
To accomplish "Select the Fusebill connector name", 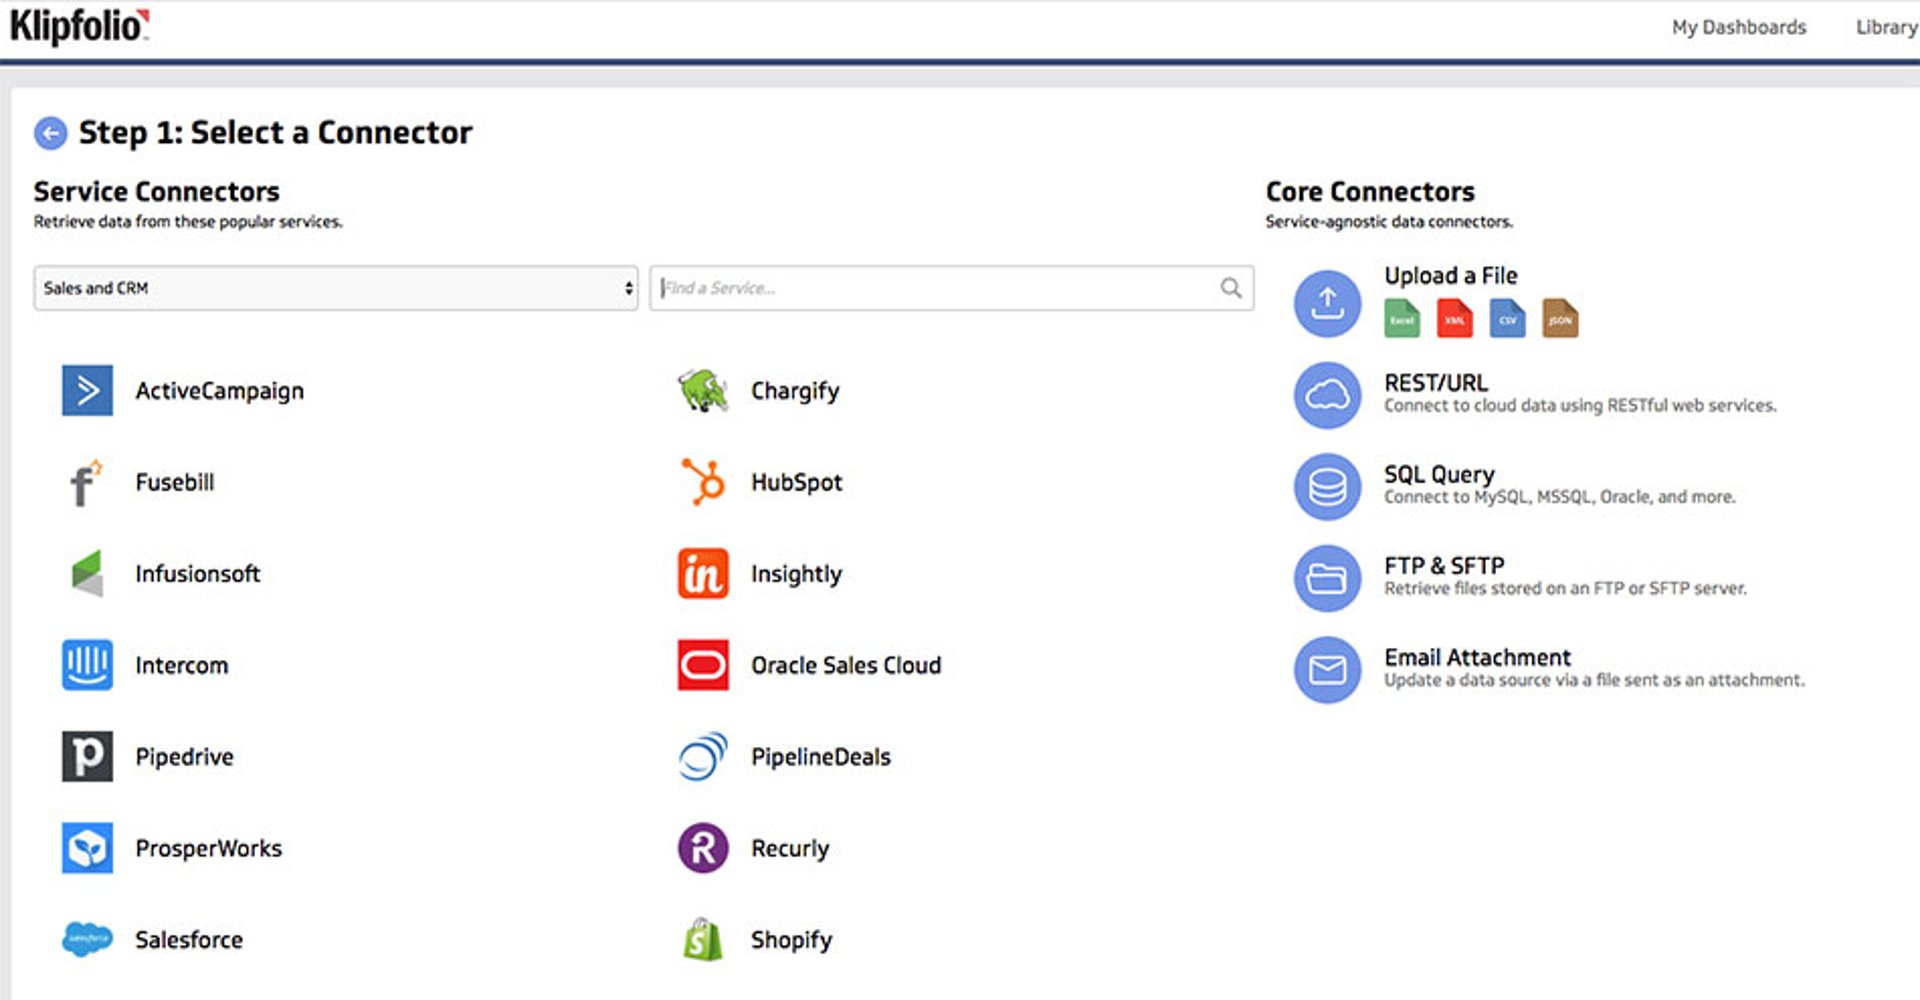I will click(175, 482).
